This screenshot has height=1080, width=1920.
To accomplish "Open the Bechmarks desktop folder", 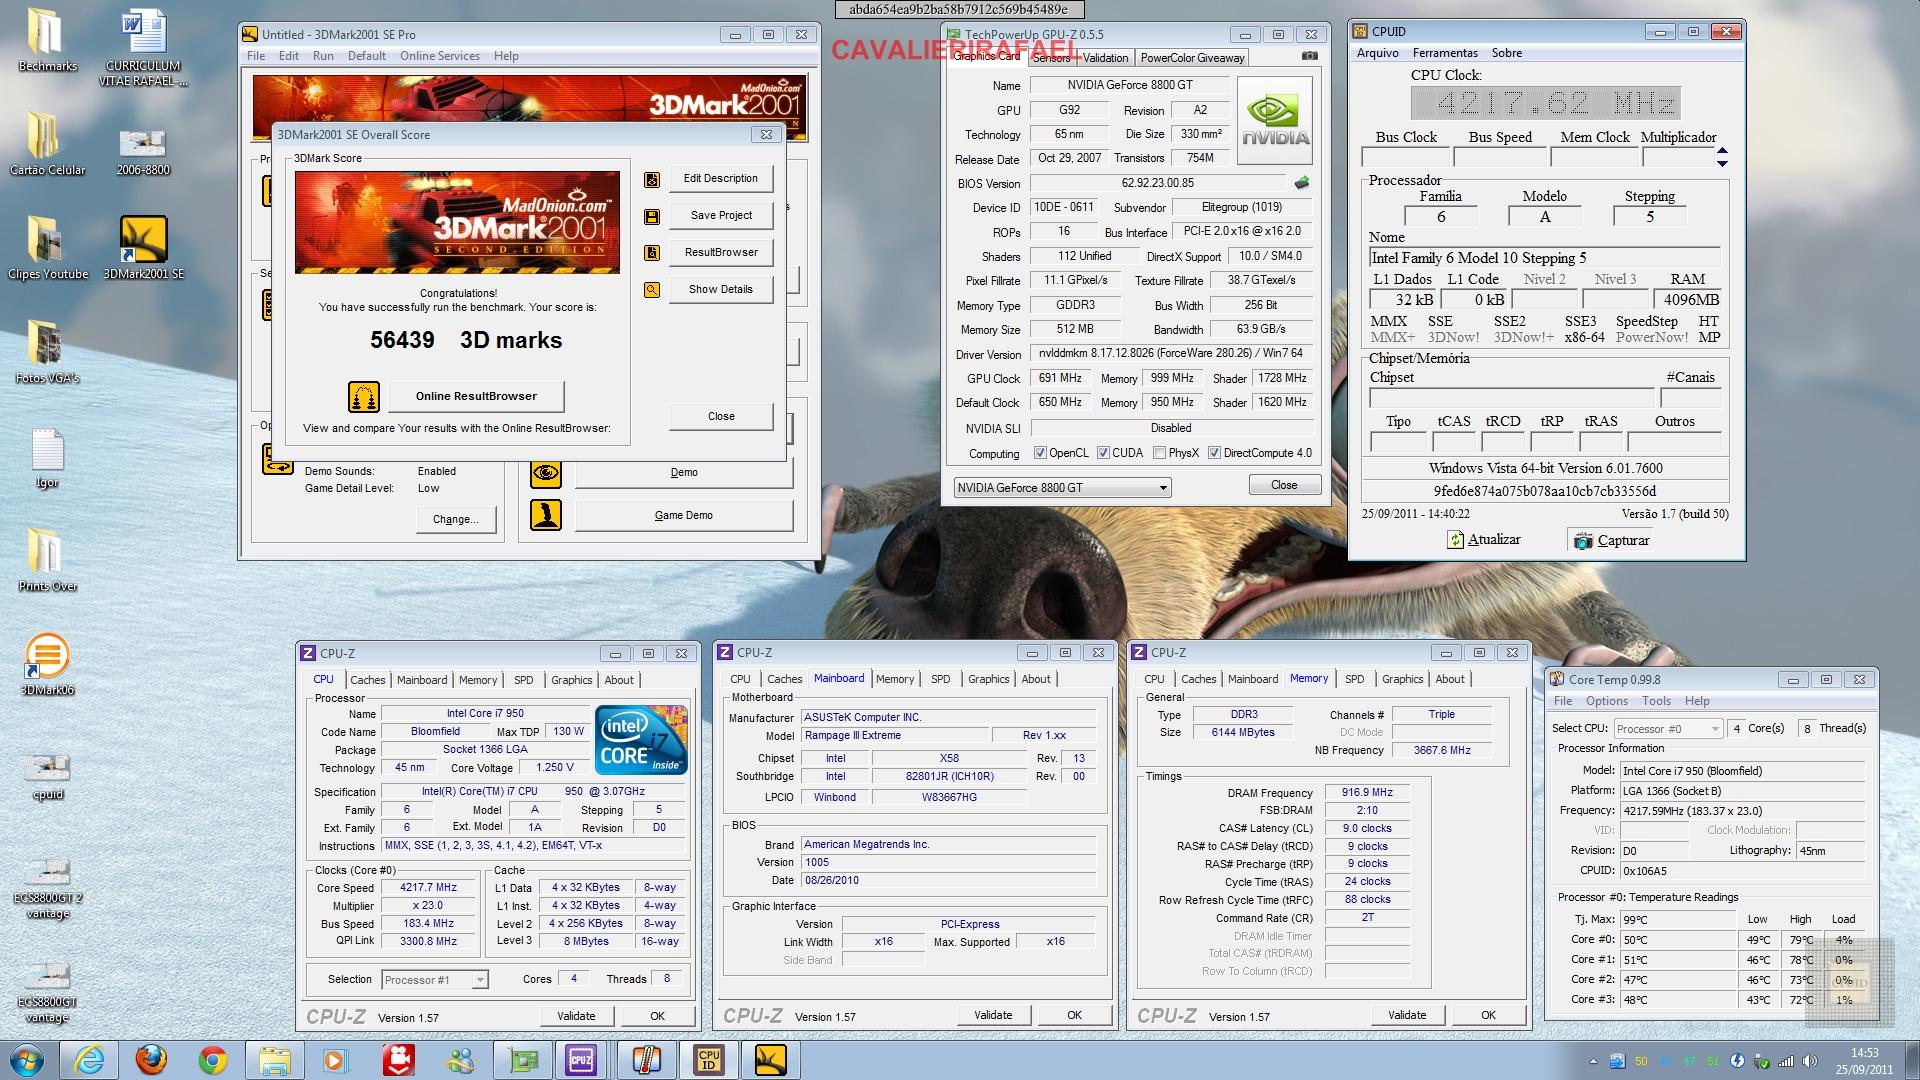I will [47, 40].
